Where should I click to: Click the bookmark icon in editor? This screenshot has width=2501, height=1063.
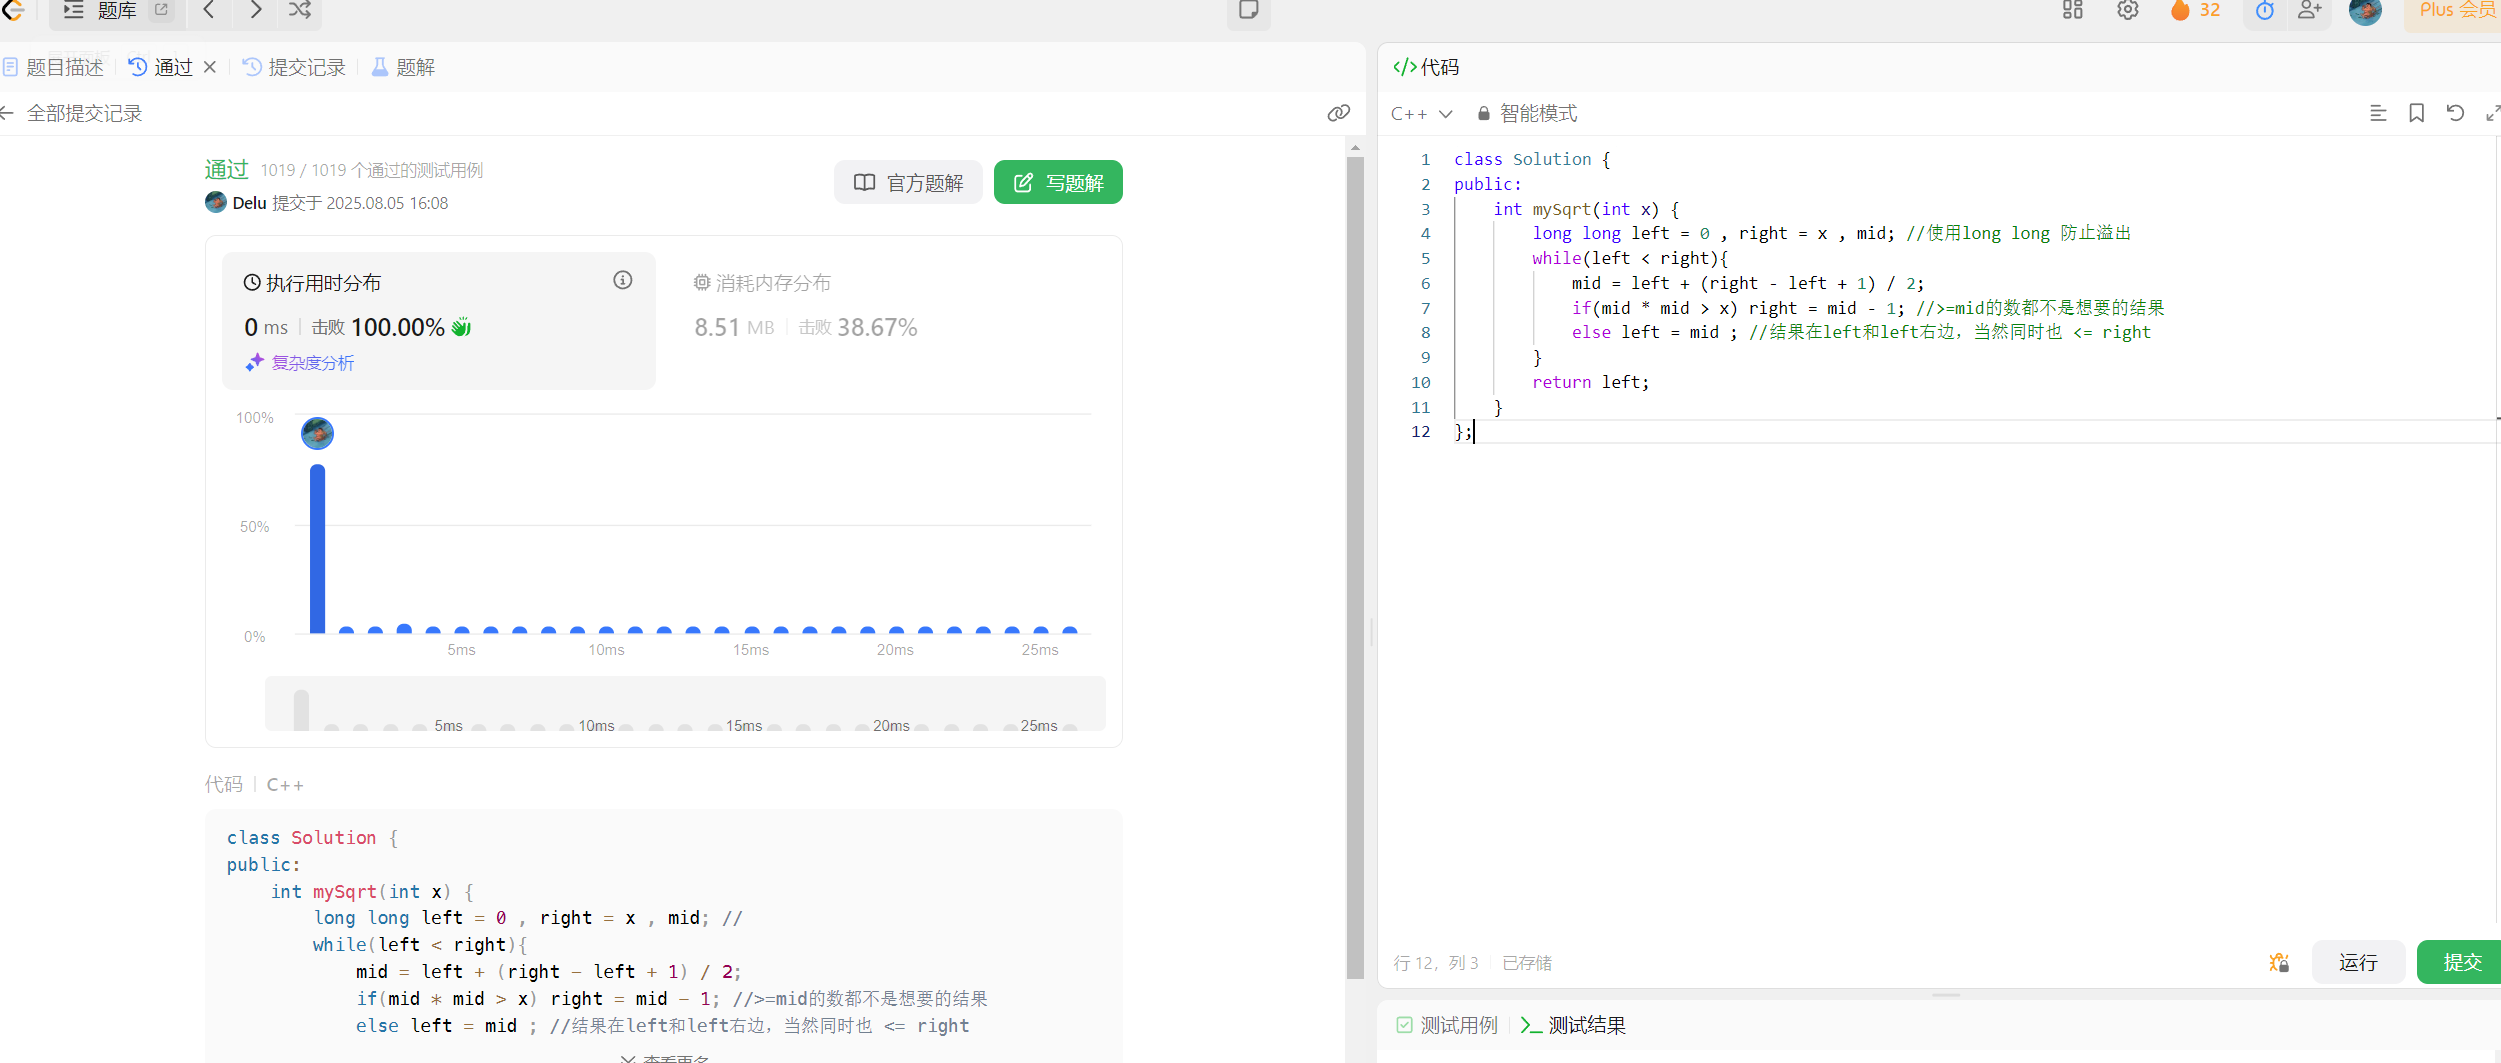[2416, 113]
